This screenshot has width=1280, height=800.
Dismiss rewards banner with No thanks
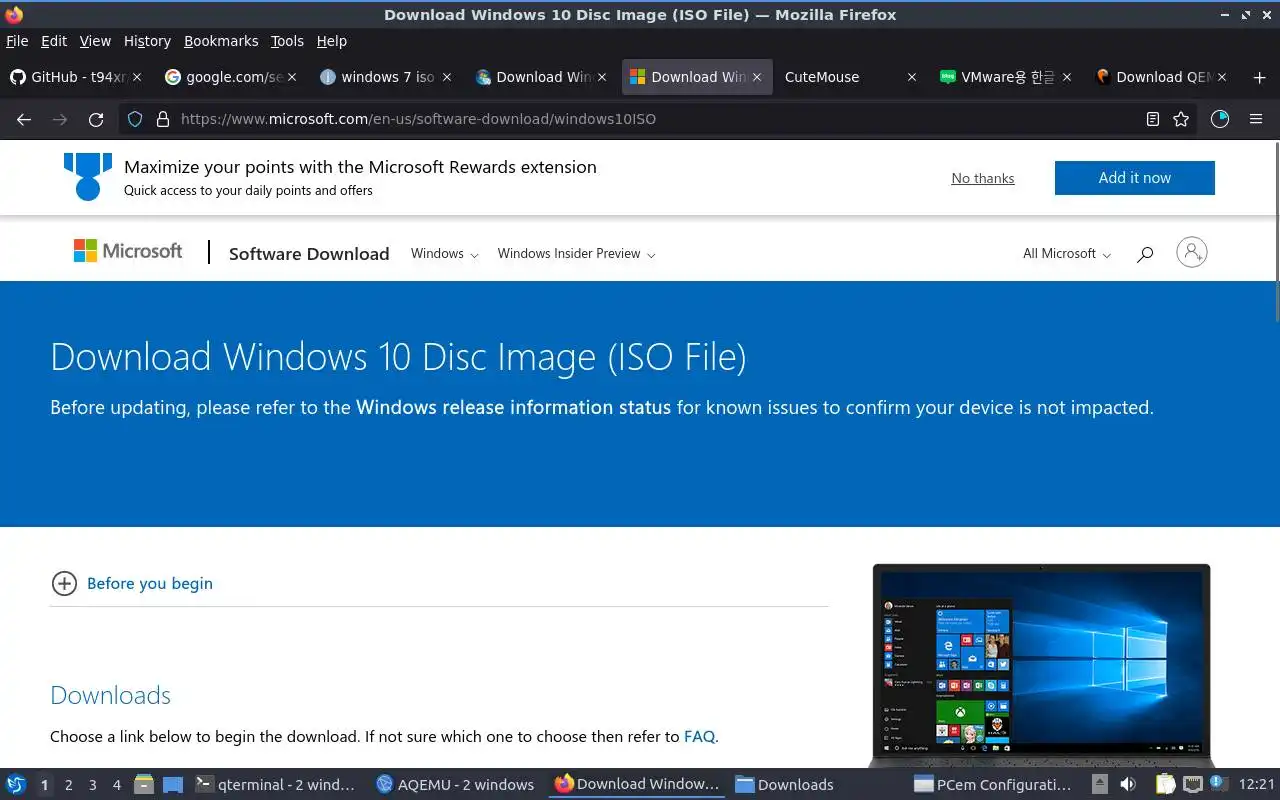tap(983, 178)
